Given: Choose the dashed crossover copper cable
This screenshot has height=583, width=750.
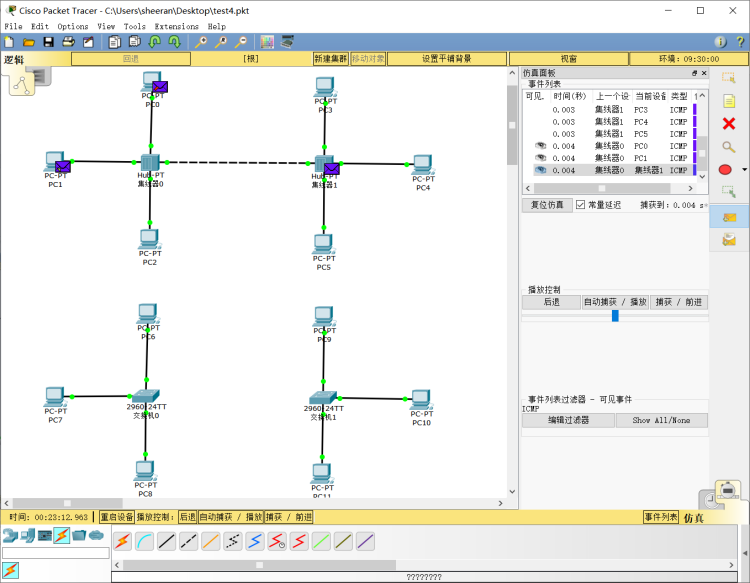Looking at the screenshot, I should (x=188, y=541).
